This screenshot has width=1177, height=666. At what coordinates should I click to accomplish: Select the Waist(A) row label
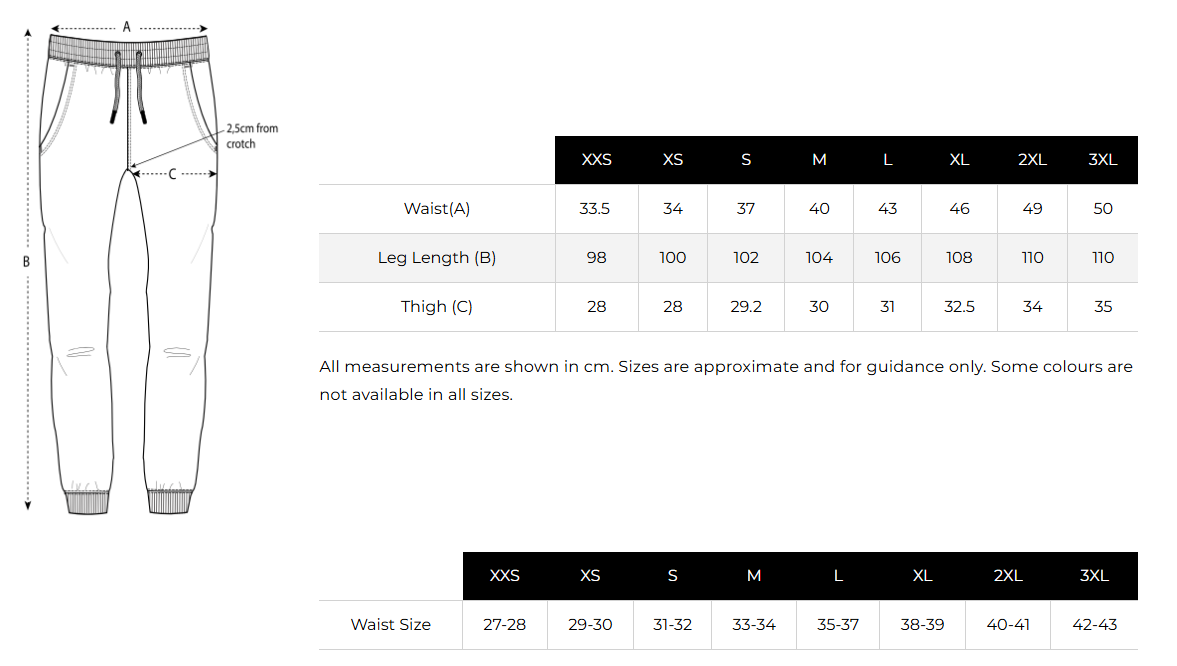pyautogui.click(x=437, y=209)
